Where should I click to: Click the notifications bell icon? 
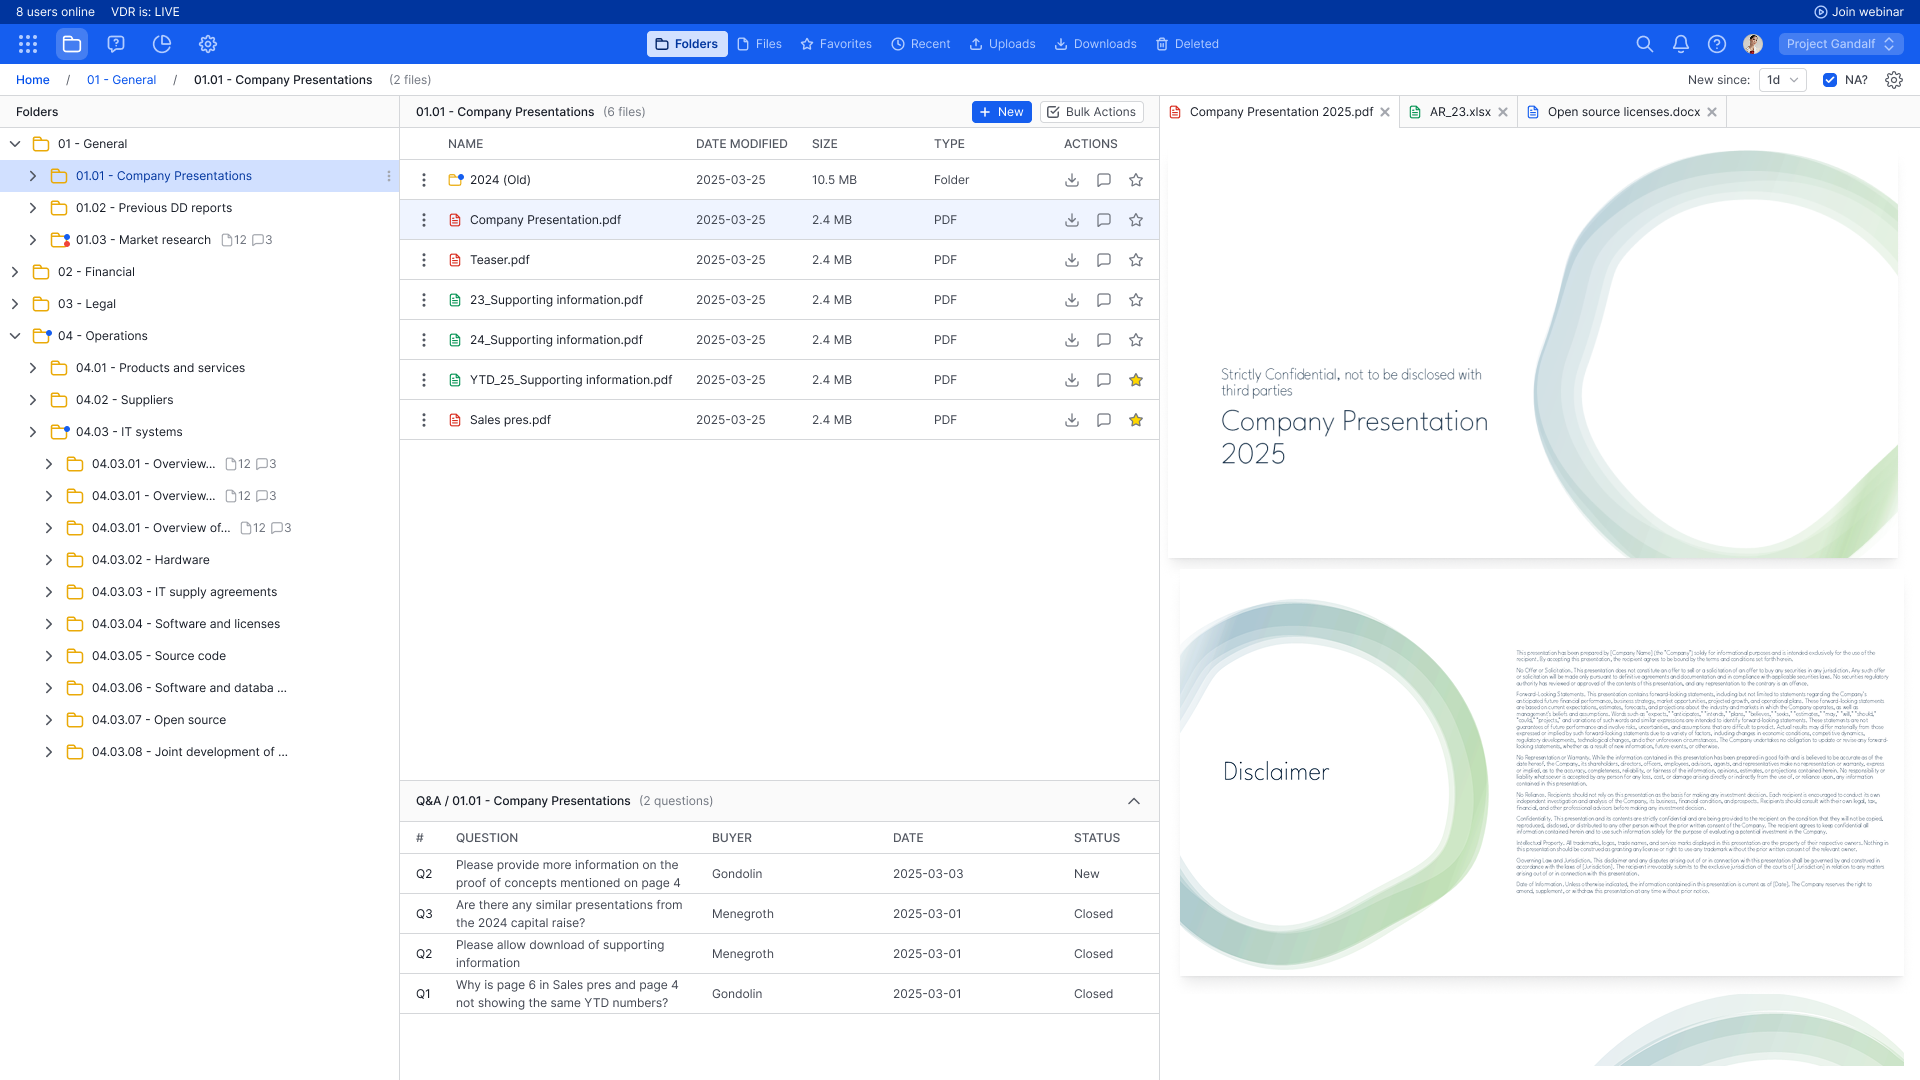(1681, 44)
